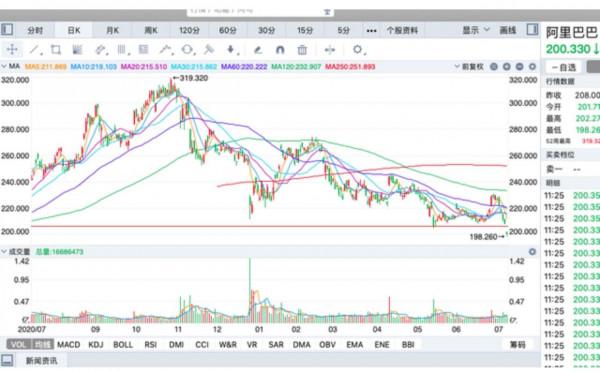
Task: Select the pencil edit tool
Action: coord(258,50)
